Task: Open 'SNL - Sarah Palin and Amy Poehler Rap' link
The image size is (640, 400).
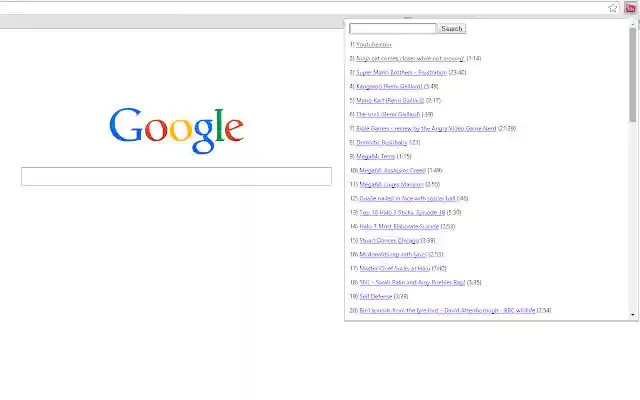Action: [x=412, y=282]
